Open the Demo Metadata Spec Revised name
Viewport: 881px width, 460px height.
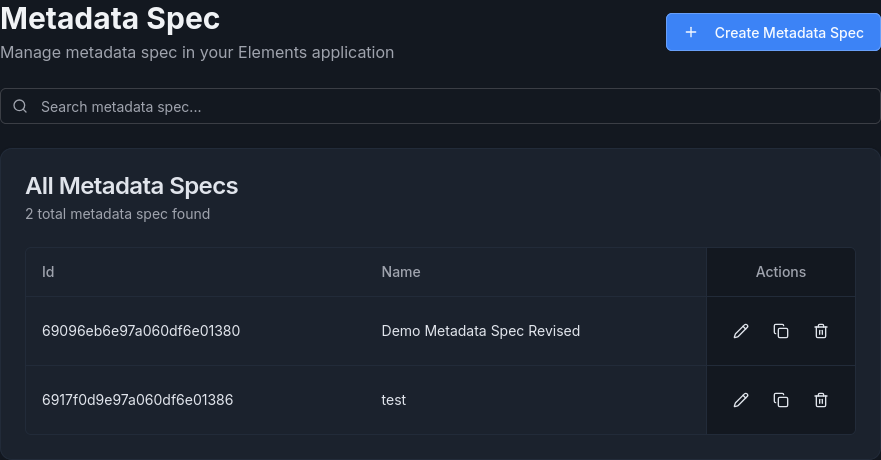480,331
